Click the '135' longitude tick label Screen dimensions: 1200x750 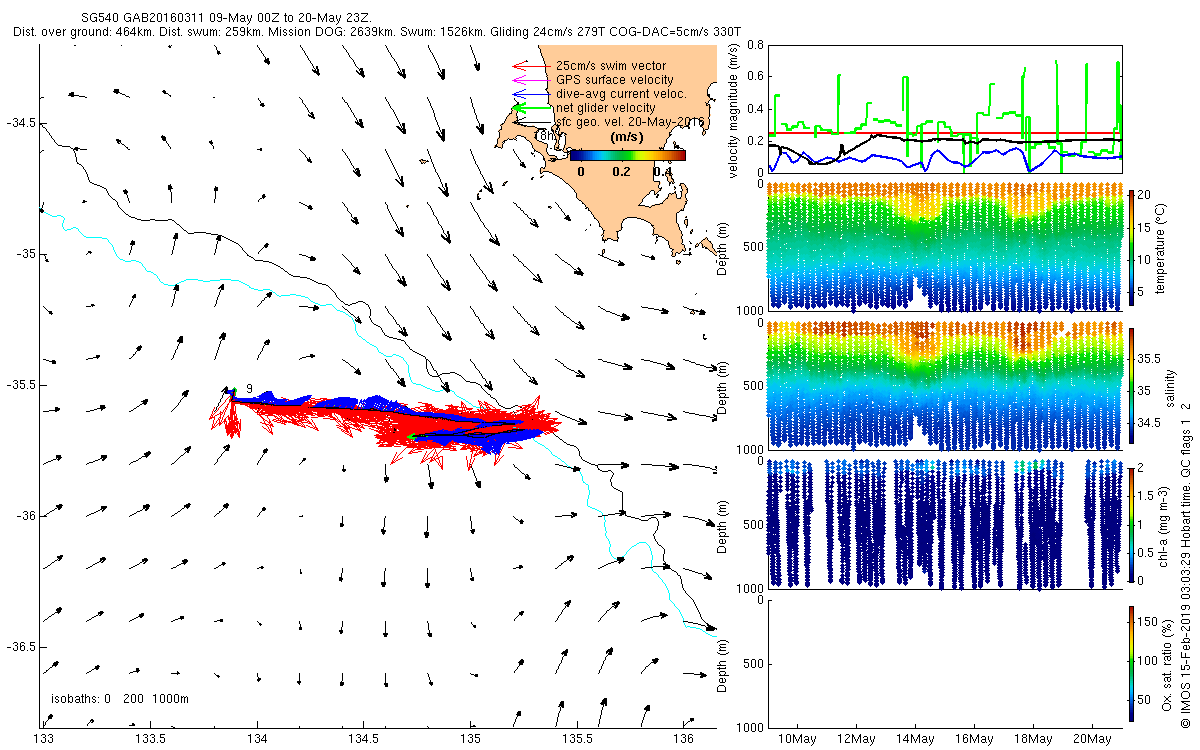[471, 739]
